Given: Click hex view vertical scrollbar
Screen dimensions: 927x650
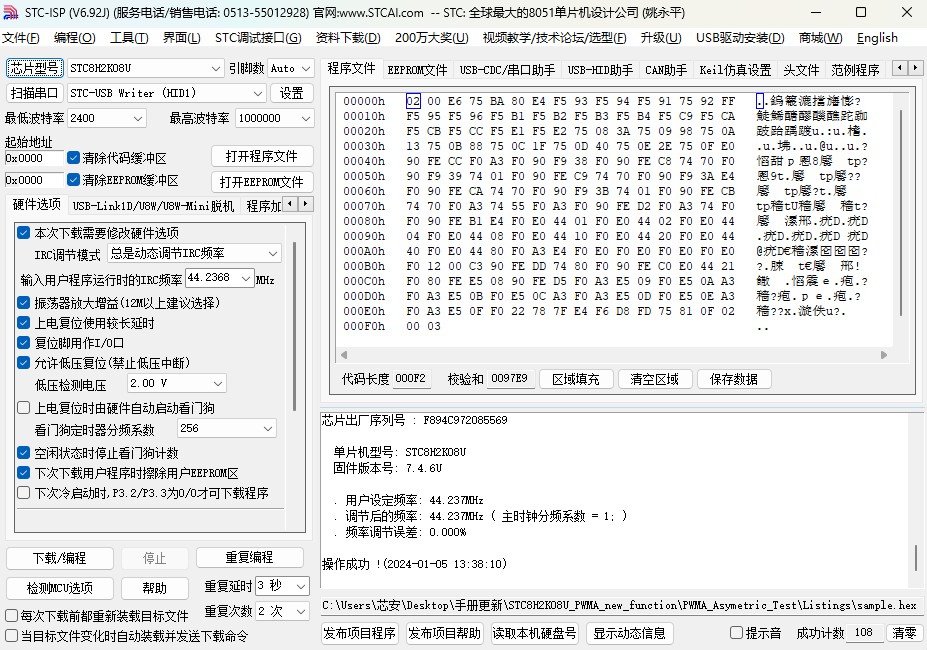Looking at the screenshot, I should tap(901, 213).
